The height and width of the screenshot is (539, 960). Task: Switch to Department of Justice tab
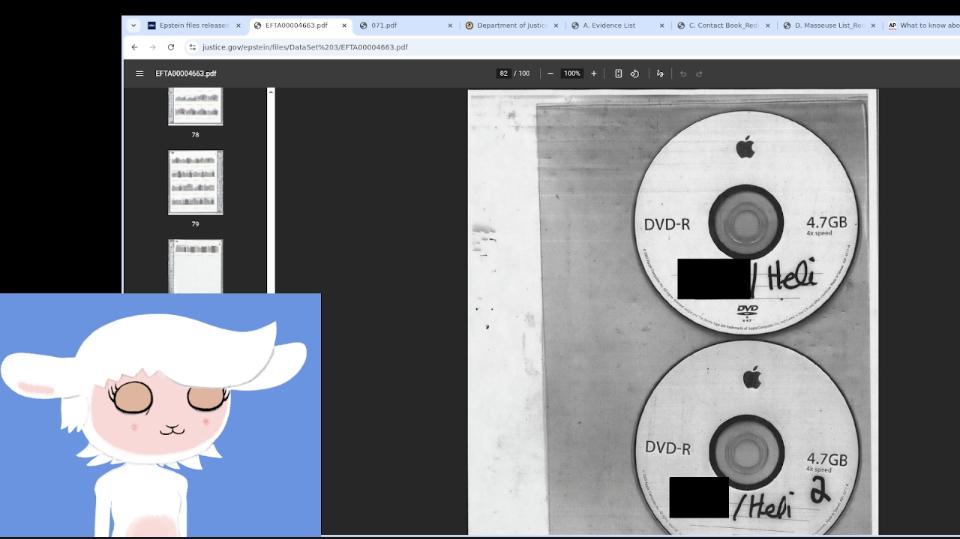point(510,25)
